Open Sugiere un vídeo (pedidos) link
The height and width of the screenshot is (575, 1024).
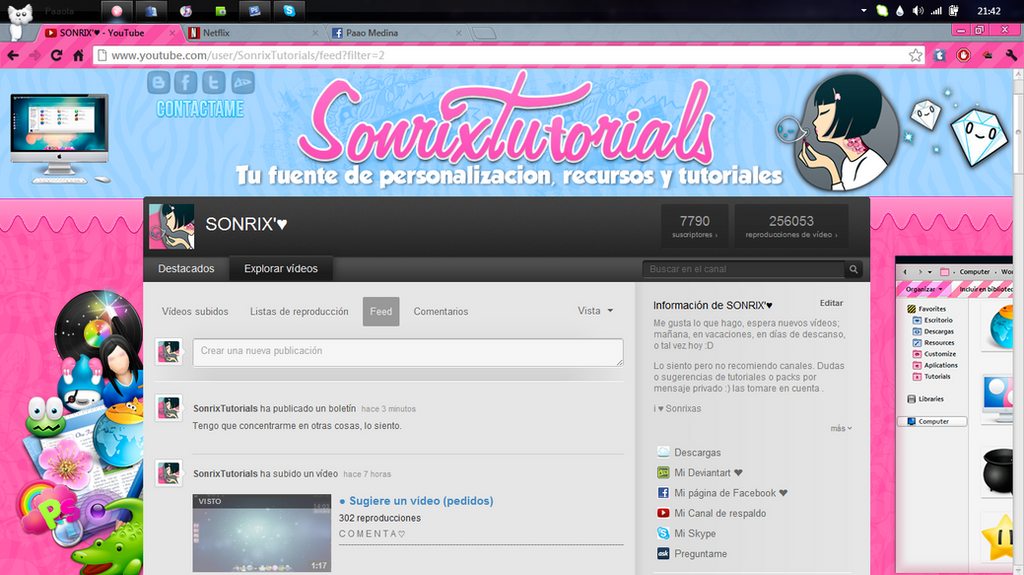[421, 501]
